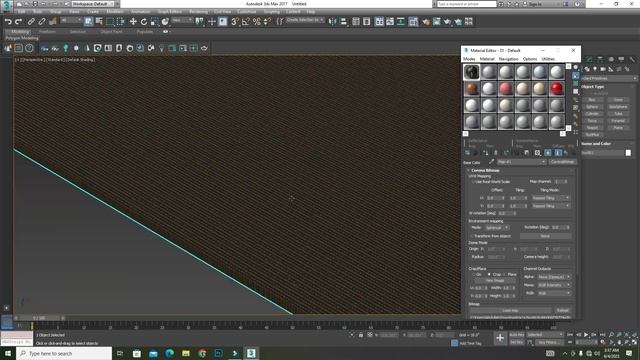The image size is (640, 360).
Task: Click the View Image button
Action: [495, 281]
